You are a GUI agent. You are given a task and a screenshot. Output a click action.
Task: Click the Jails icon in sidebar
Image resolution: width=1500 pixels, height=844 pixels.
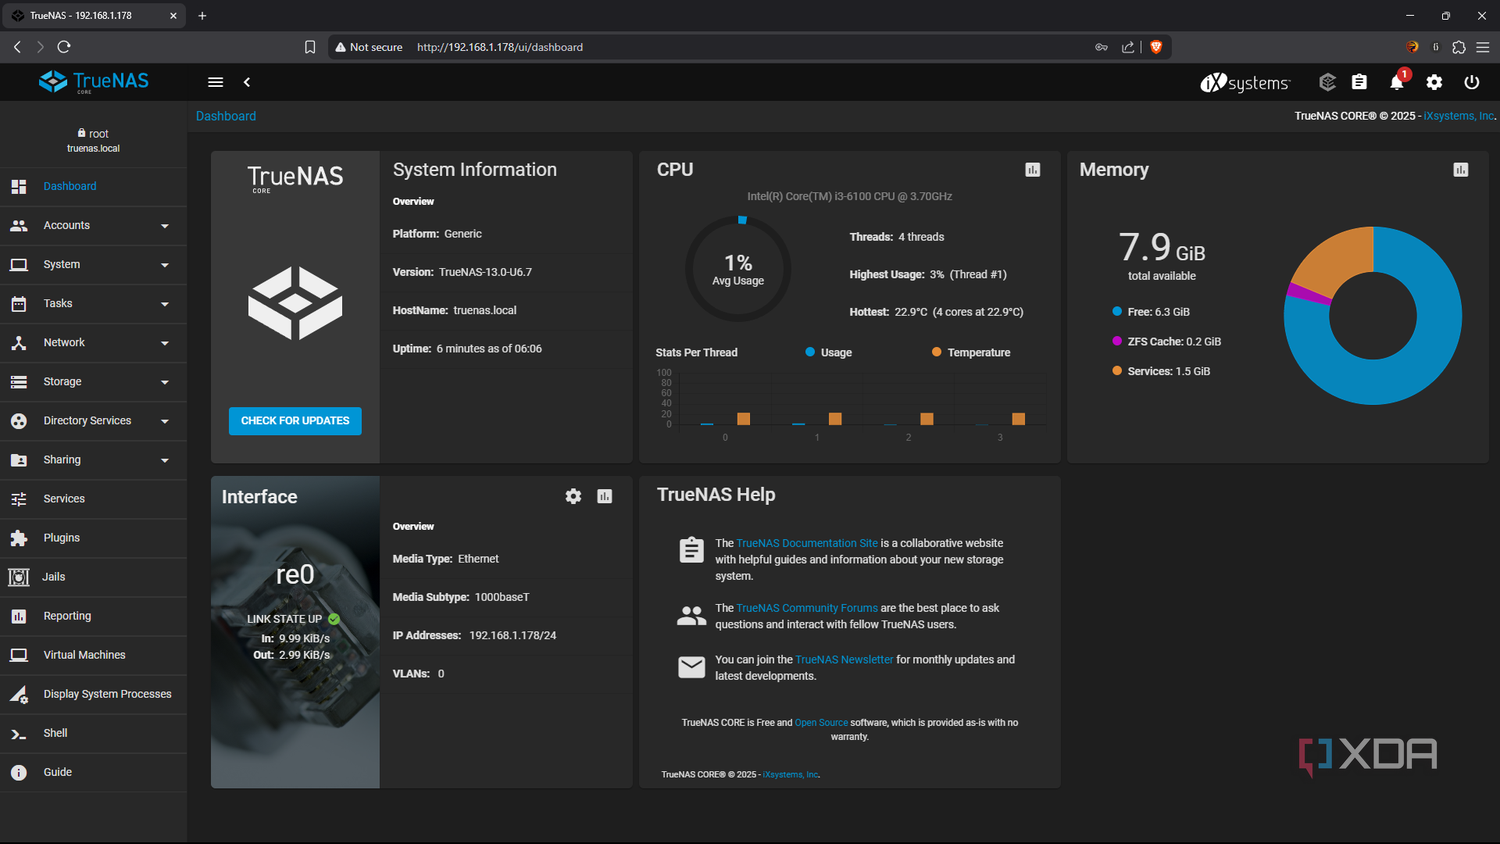click(19, 577)
